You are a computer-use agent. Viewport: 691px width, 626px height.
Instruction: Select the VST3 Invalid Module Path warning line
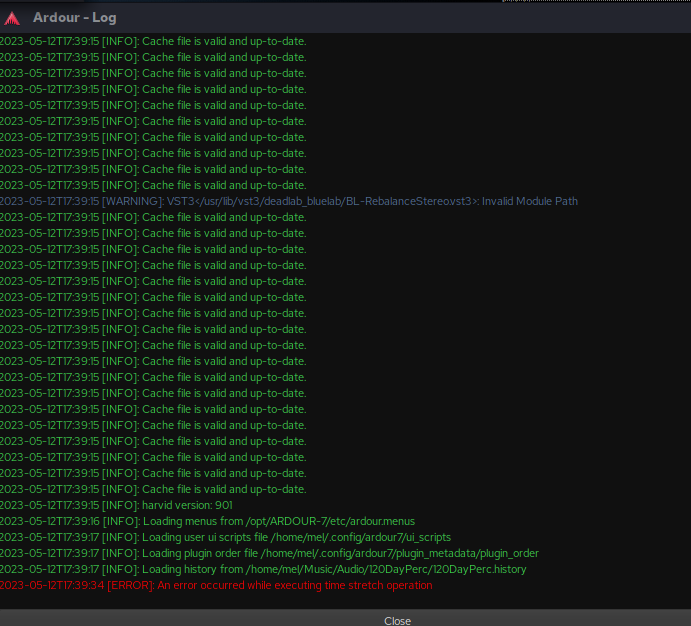point(288,201)
